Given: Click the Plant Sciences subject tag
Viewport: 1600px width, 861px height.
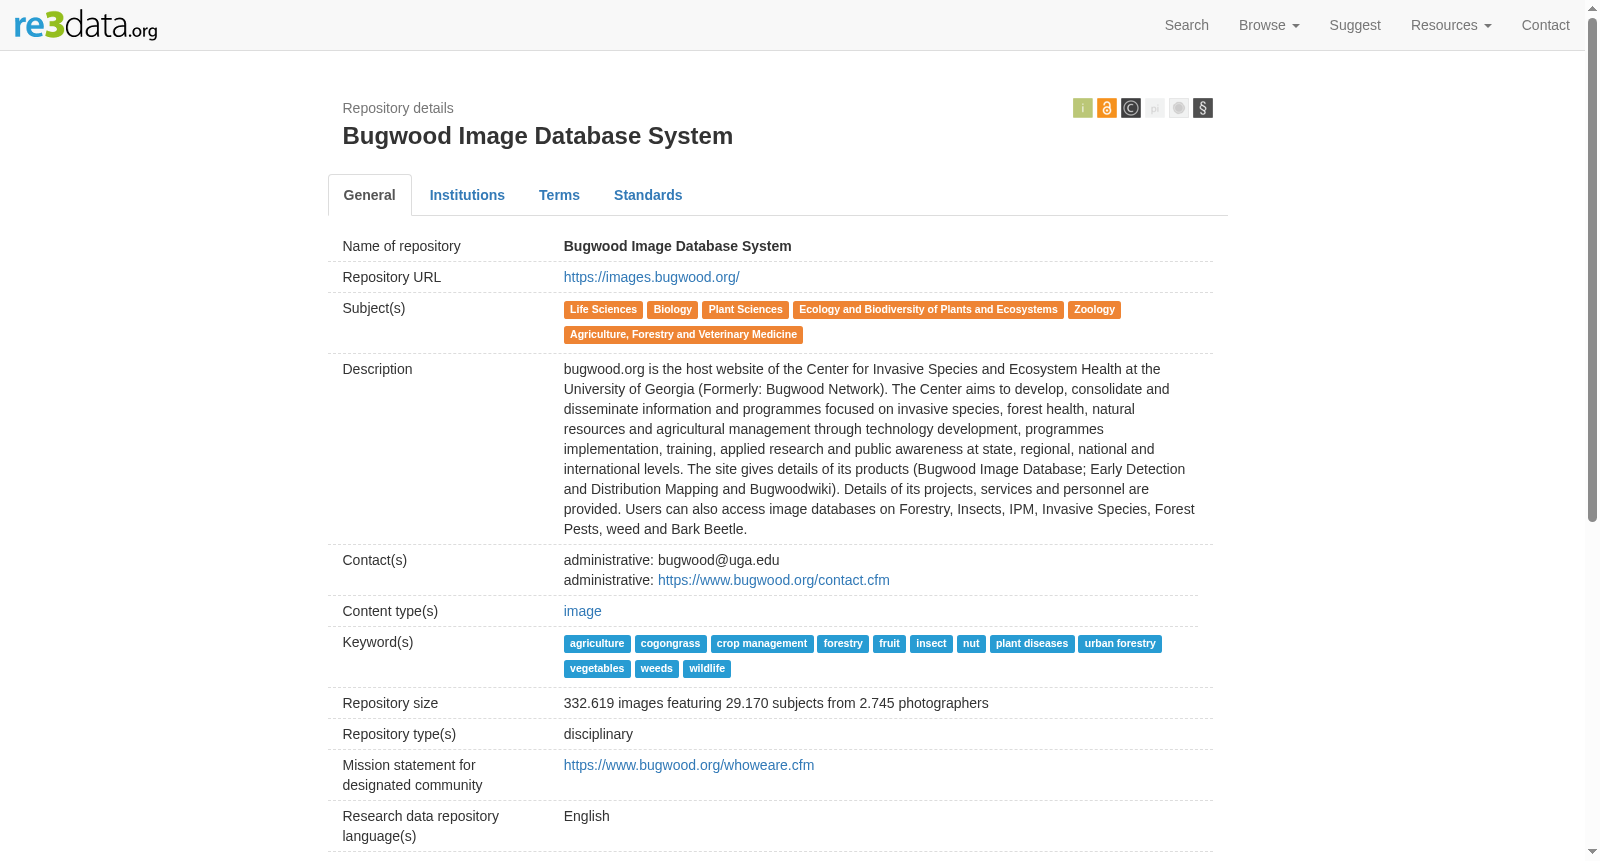Looking at the screenshot, I should [x=746, y=310].
